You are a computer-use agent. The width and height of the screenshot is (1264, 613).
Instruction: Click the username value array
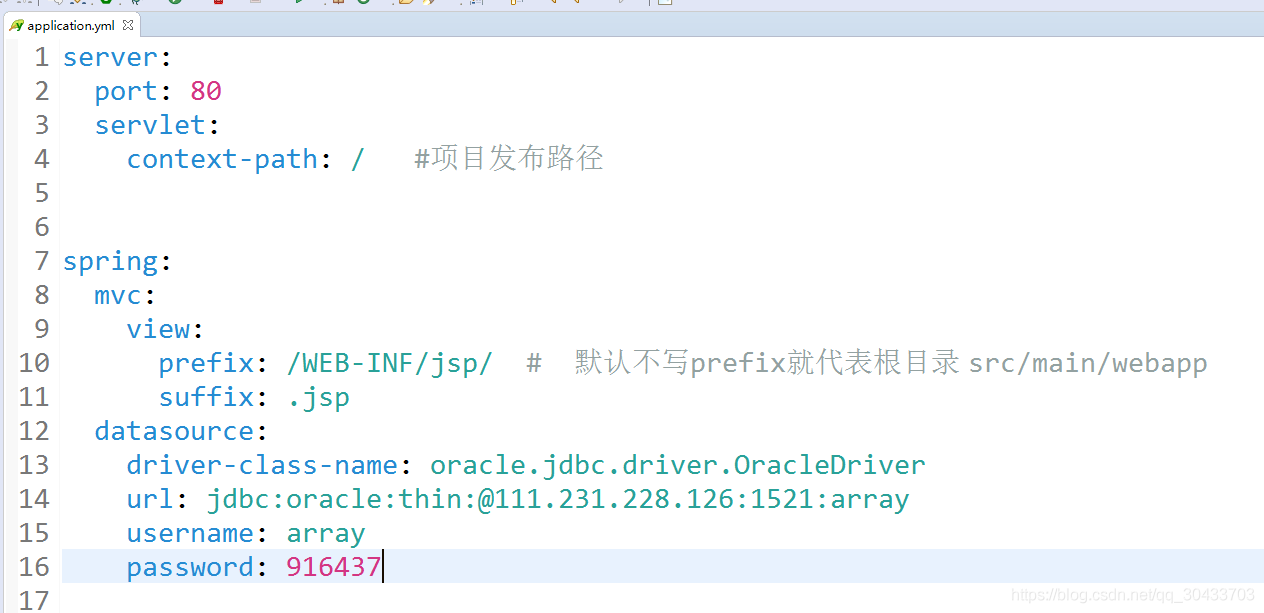[325, 534]
